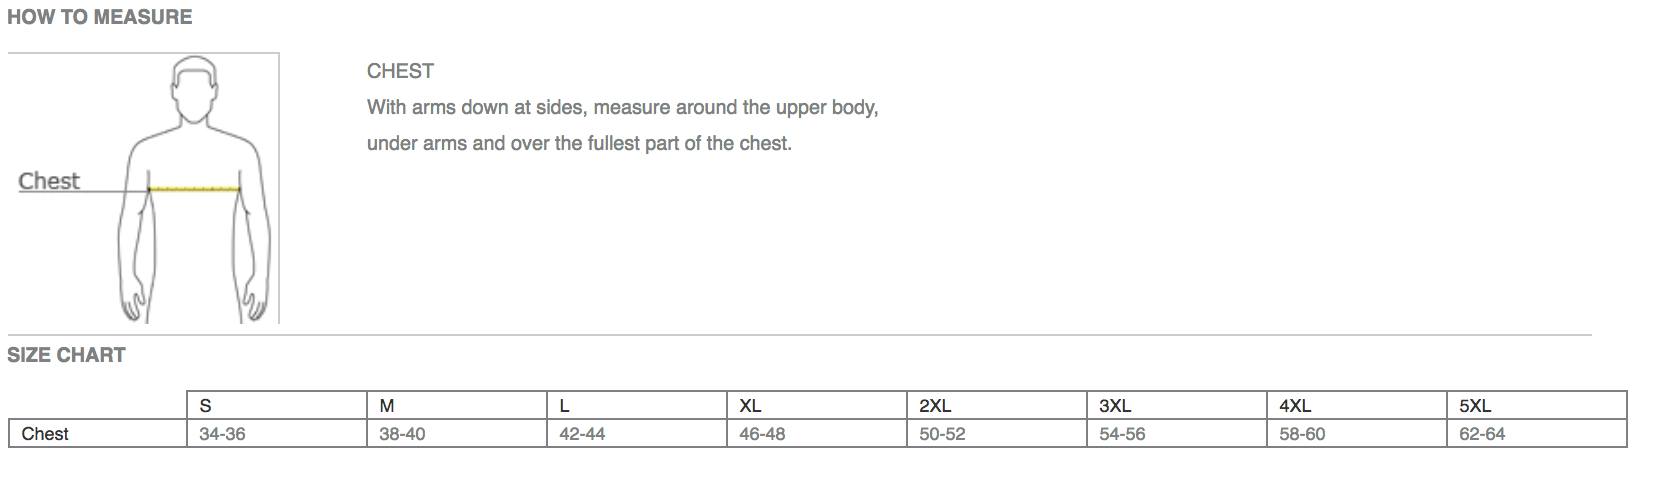Click the 62-64 chest measurement cell

(1537, 433)
